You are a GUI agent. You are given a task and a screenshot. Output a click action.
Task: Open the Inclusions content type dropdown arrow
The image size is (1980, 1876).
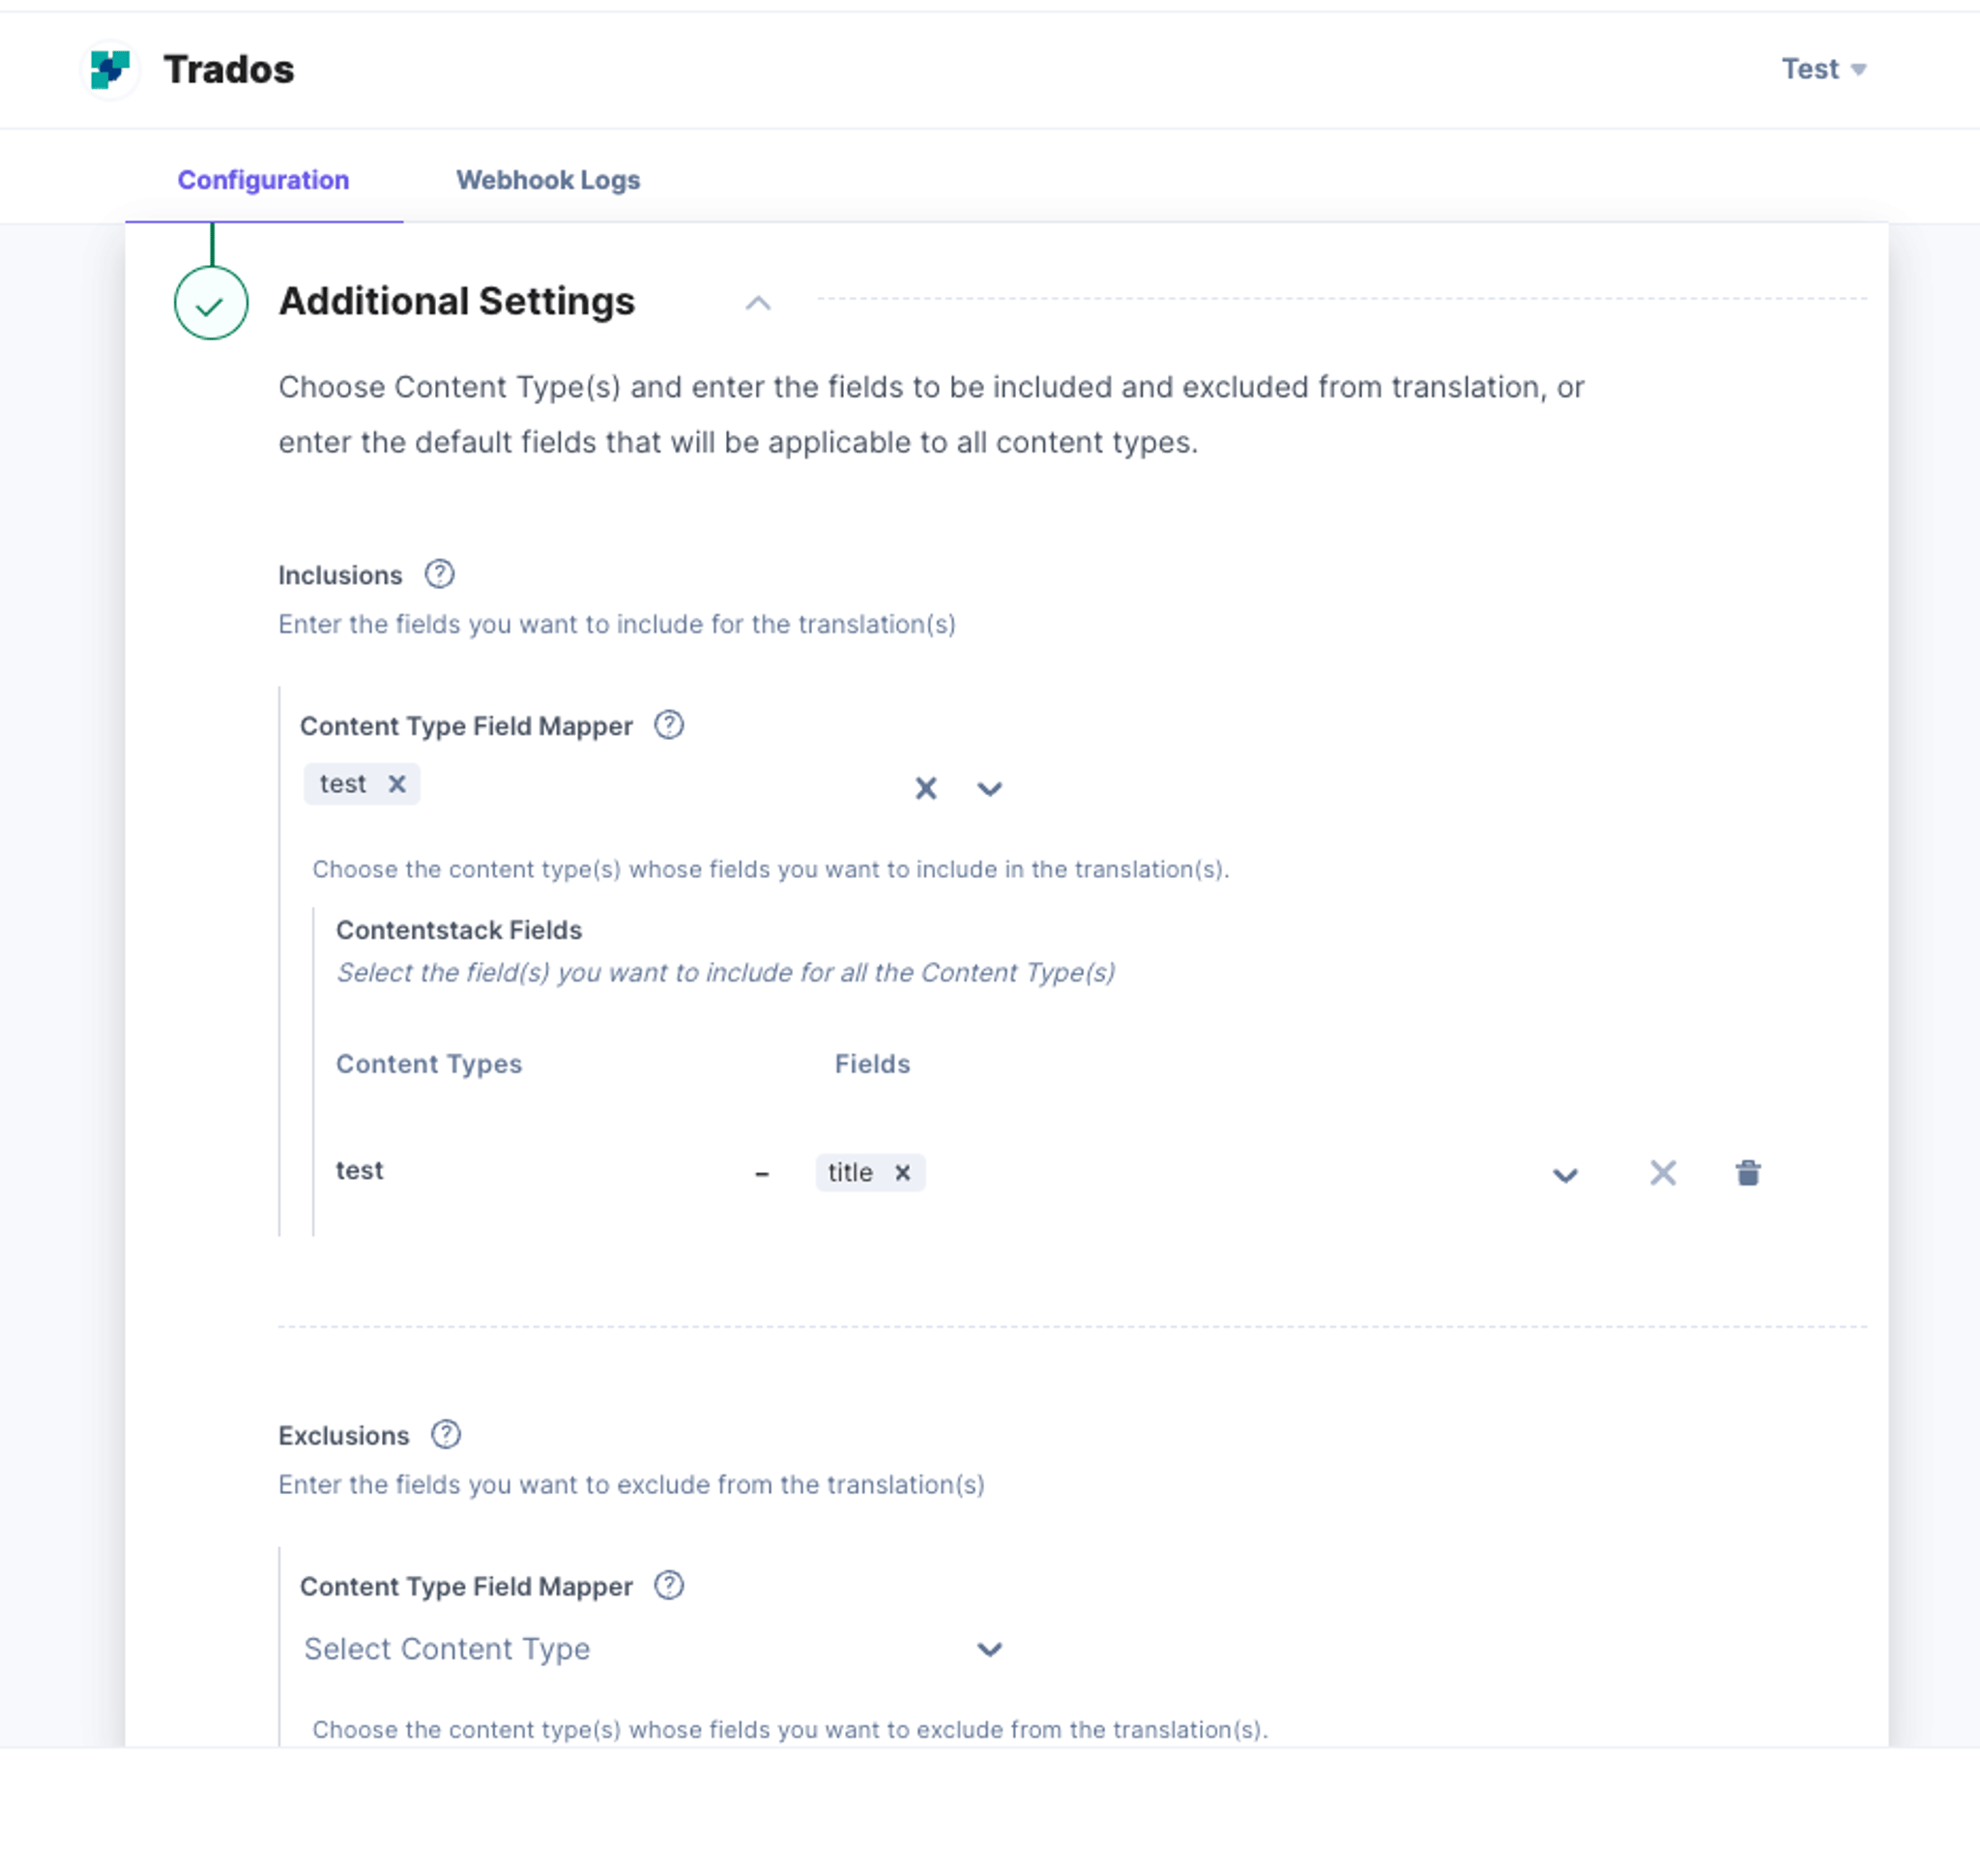989,789
